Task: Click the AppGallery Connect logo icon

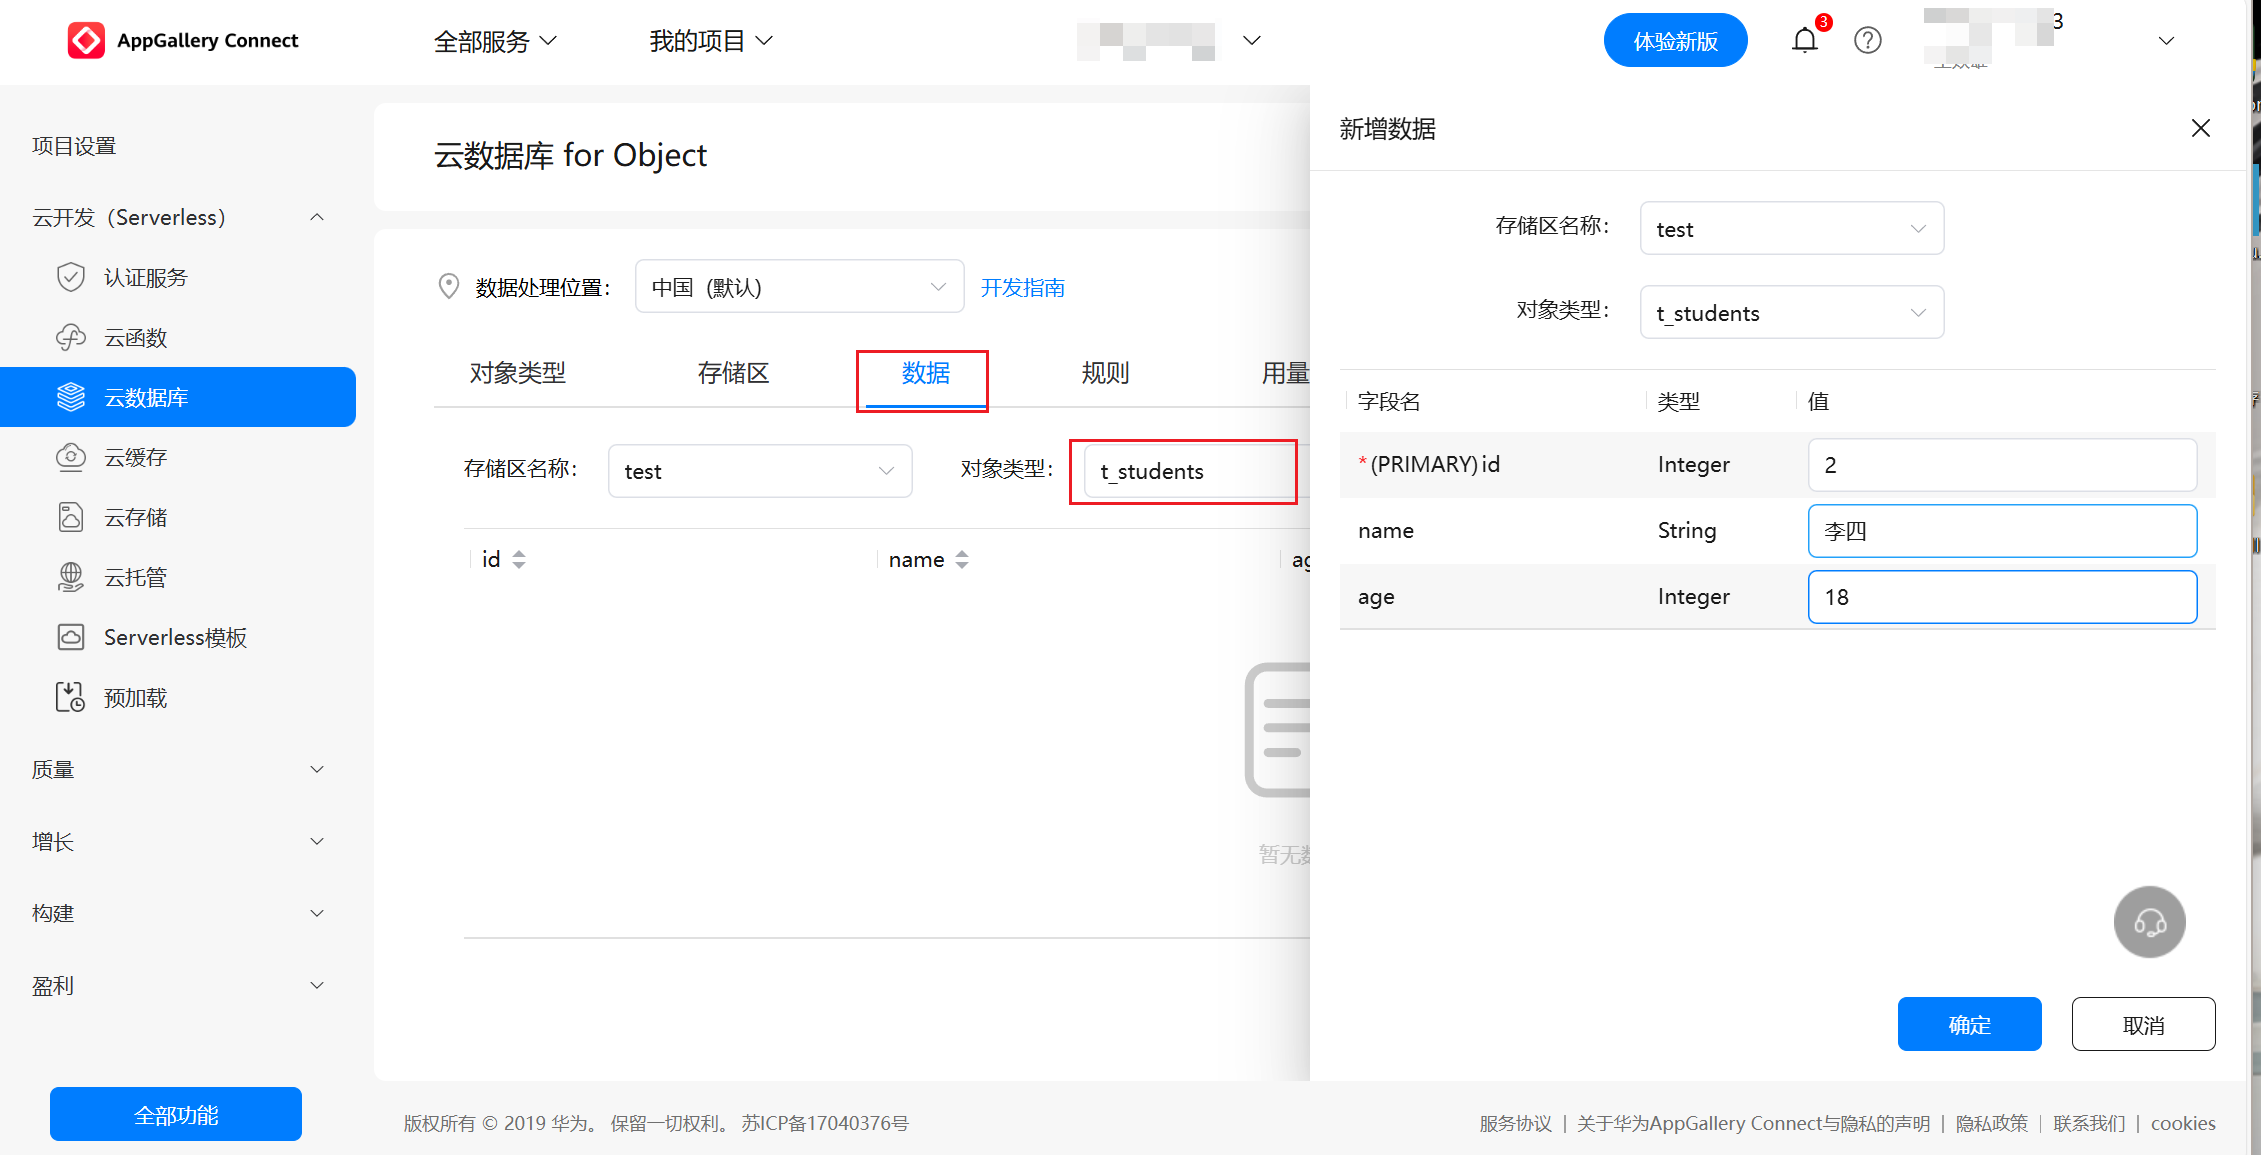Action: tap(86, 41)
